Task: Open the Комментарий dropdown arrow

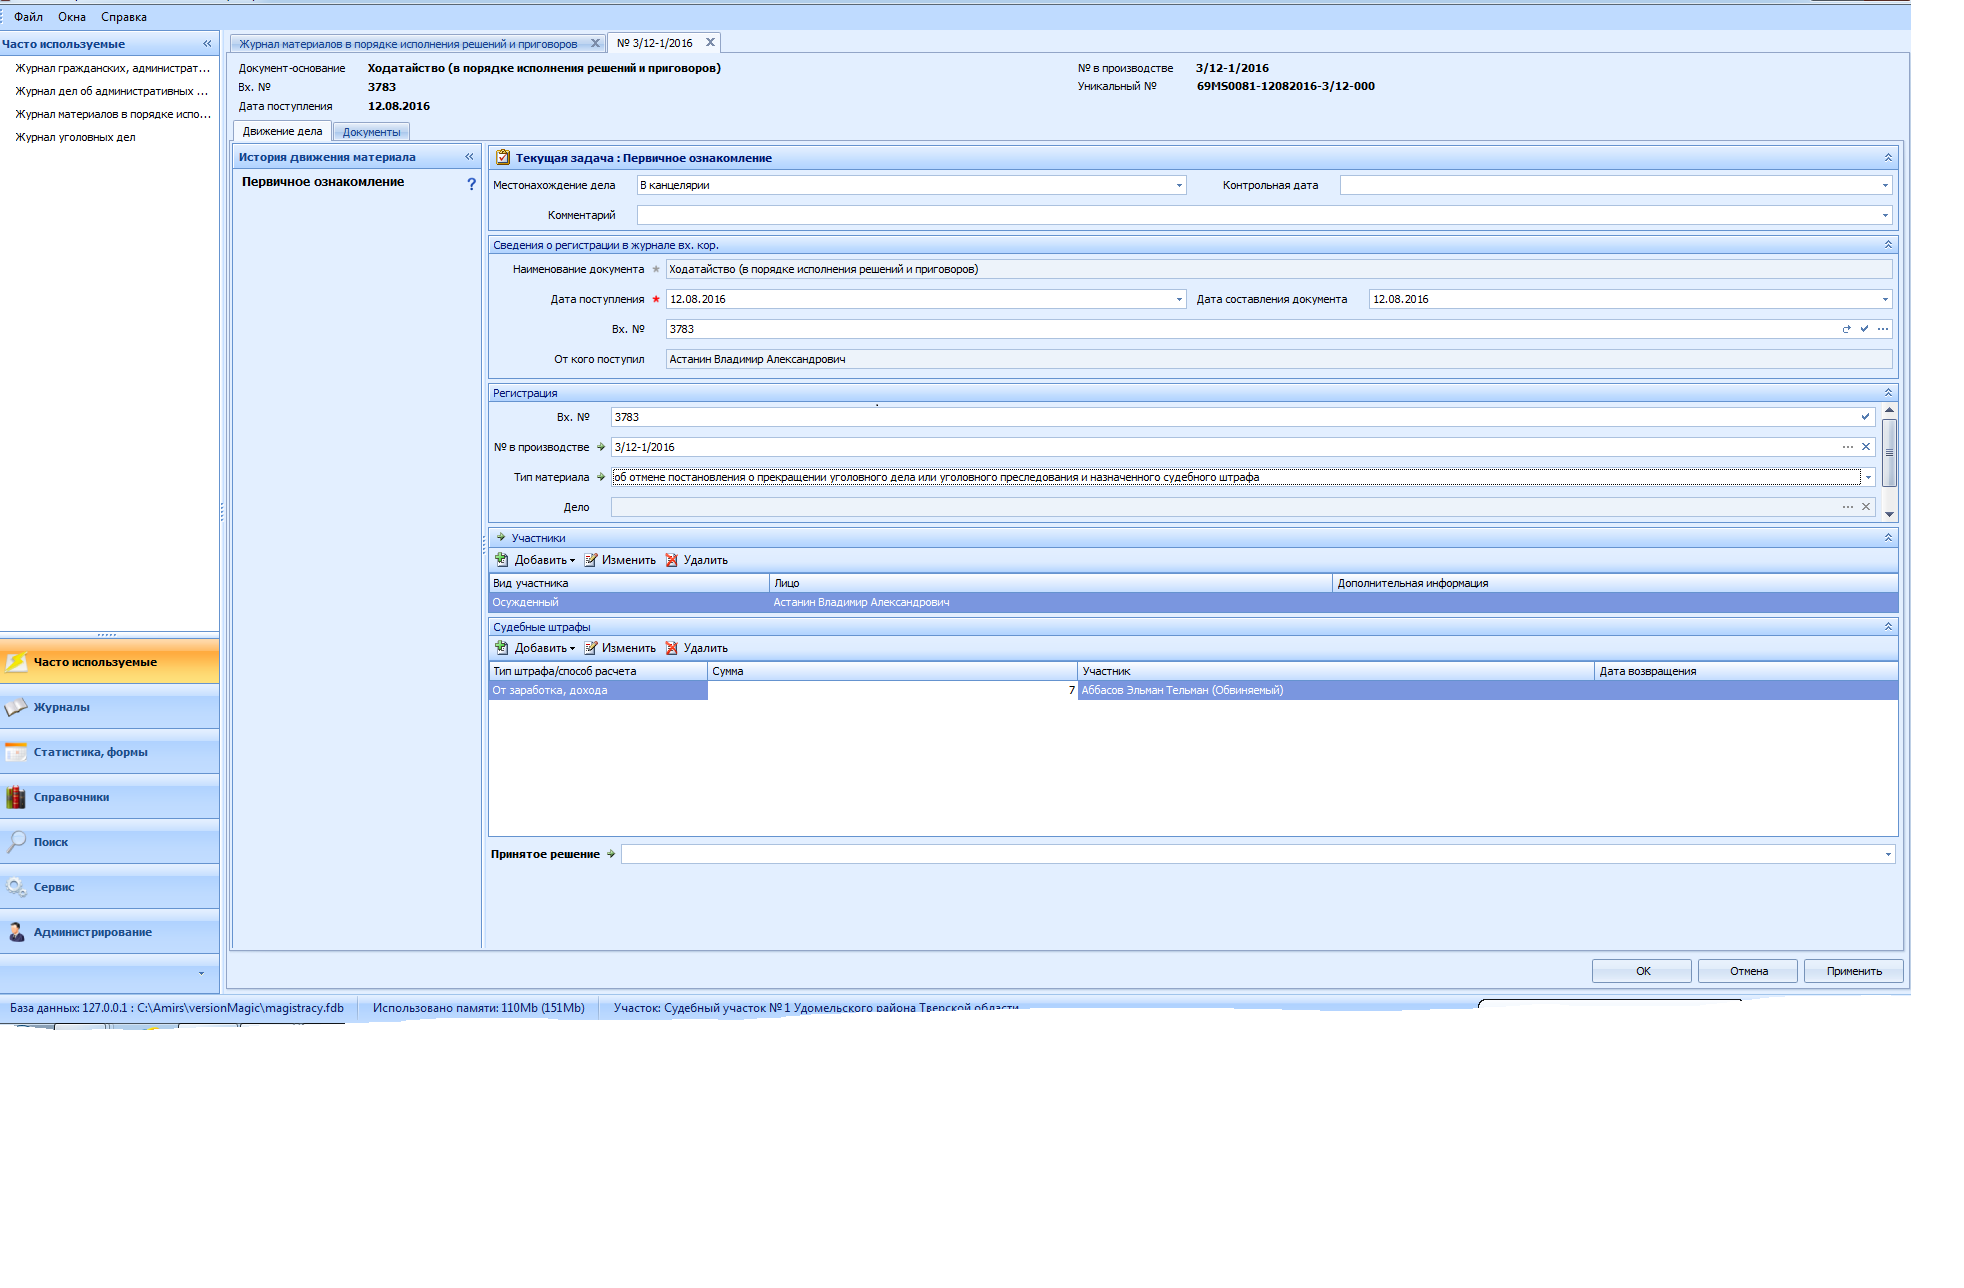Action: point(1885,215)
